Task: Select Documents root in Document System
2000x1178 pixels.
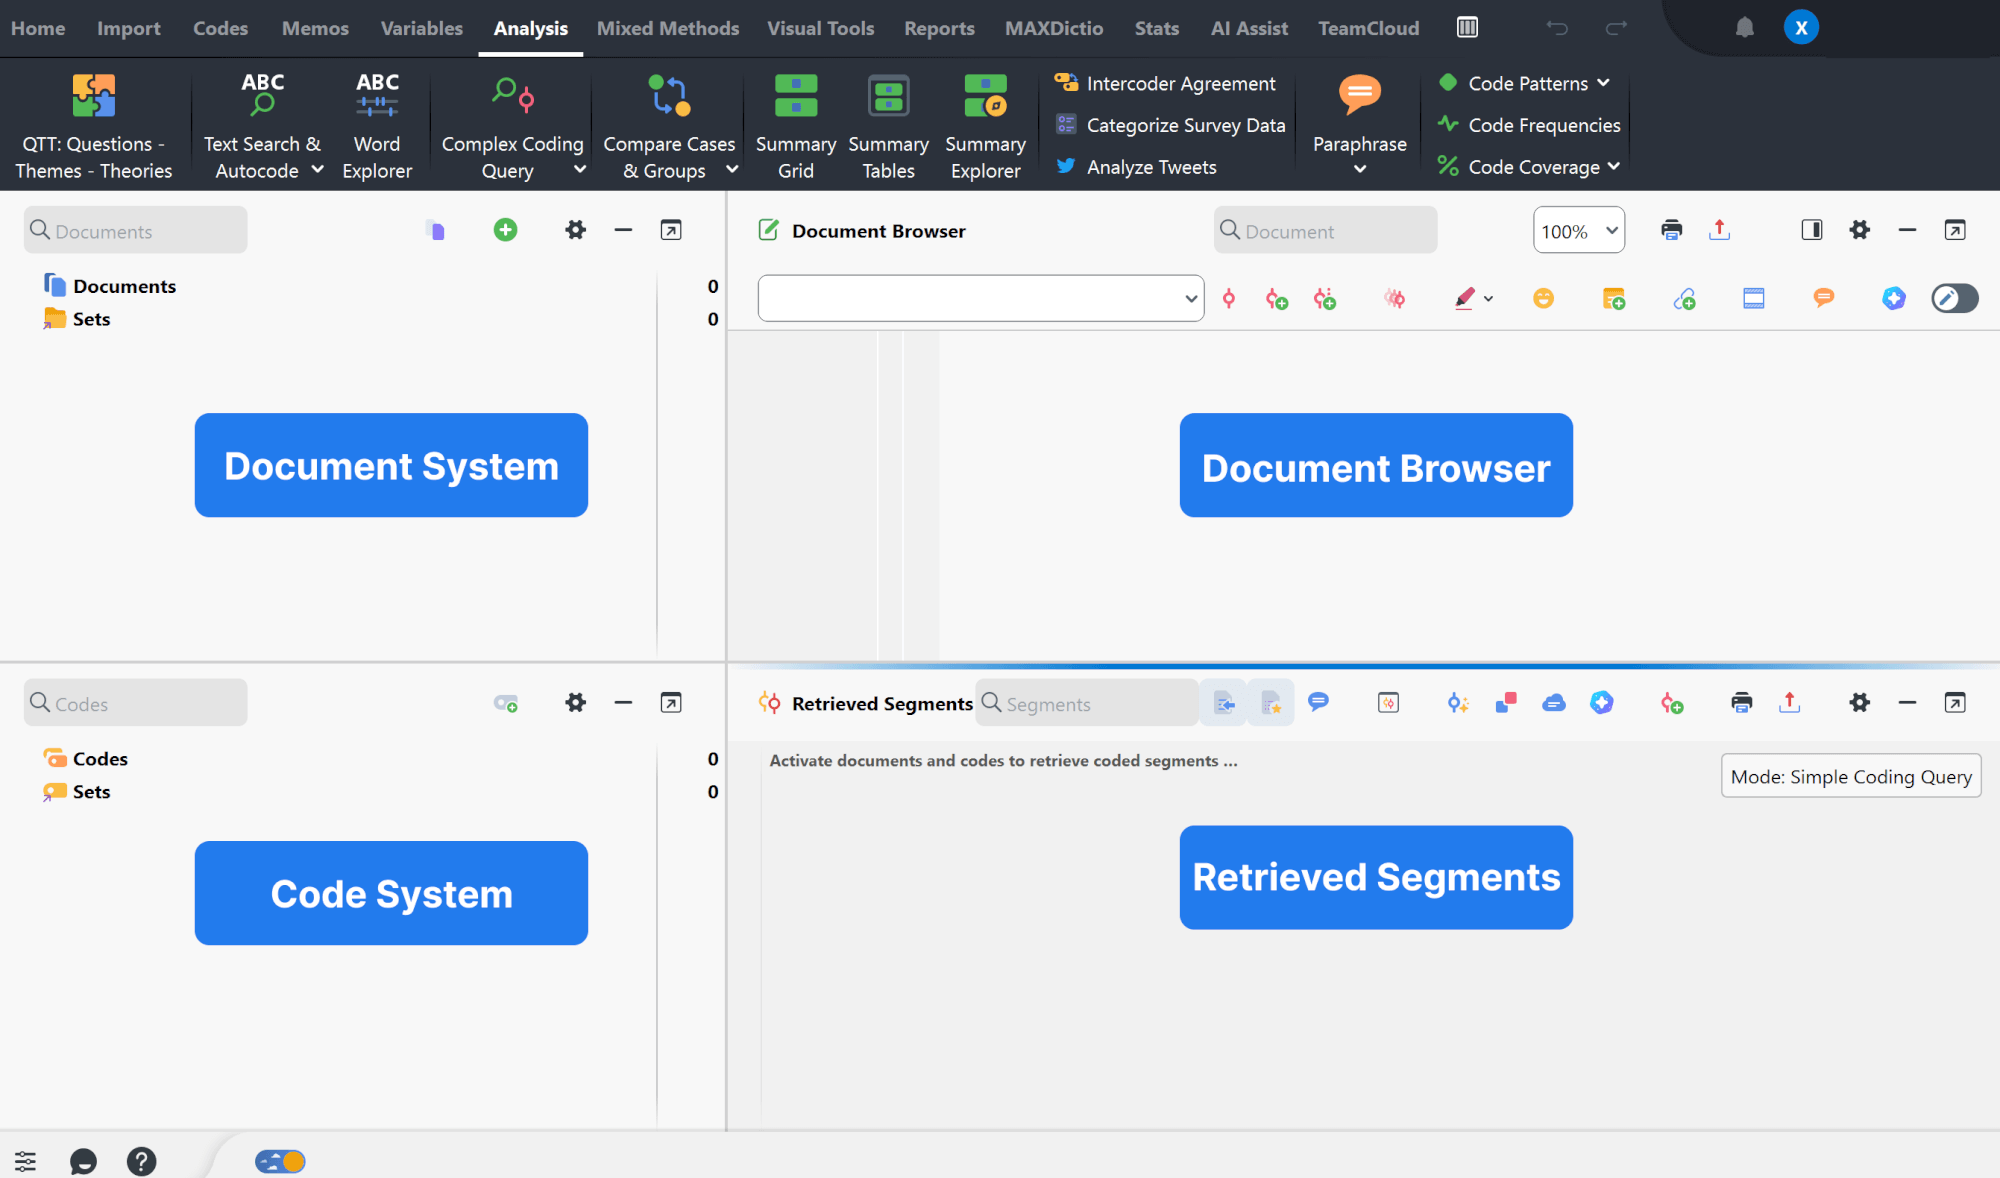Action: [x=124, y=286]
